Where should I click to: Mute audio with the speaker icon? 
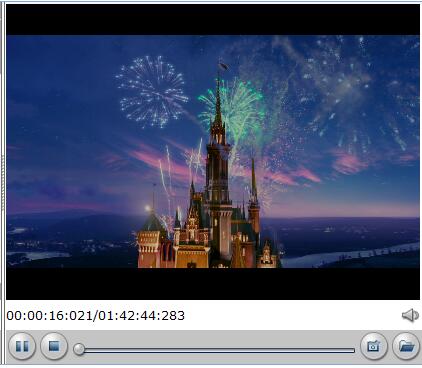[410, 315]
